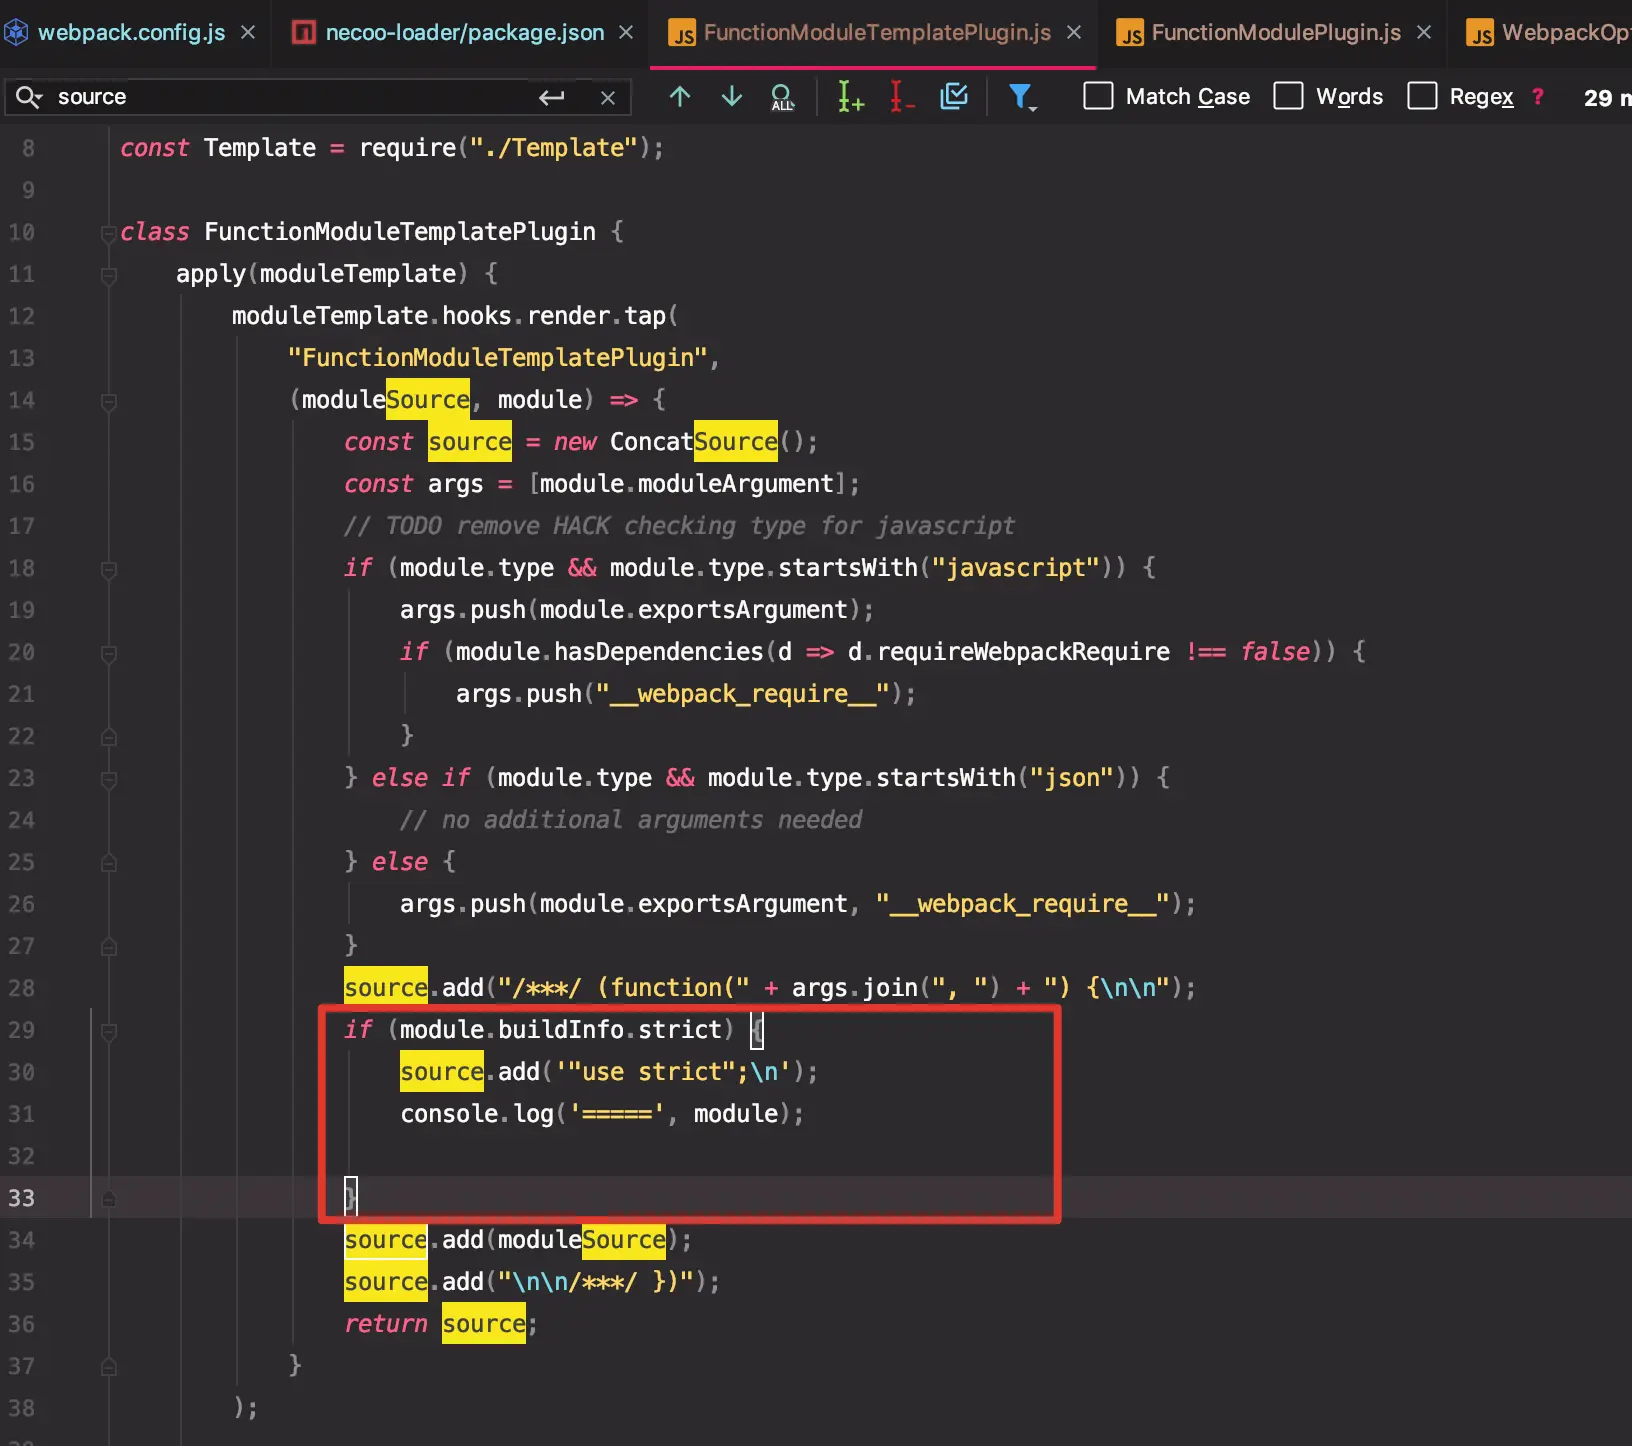The height and width of the screenshot is (1446, 1632).
Task: Close FunctionModulePlugin.js tab
Action: 1424,33
